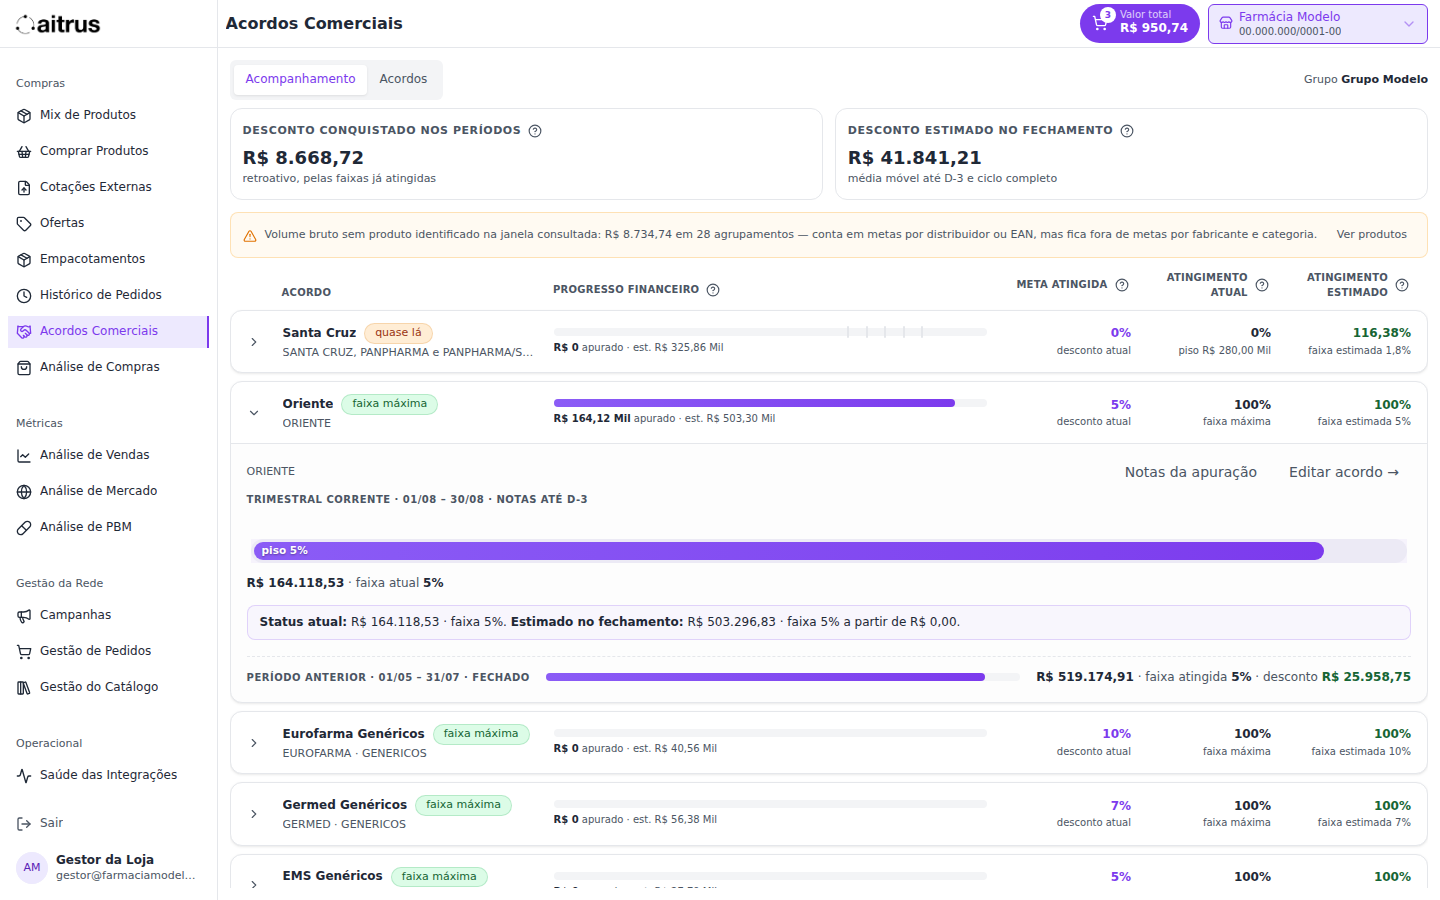Click Eurofarma Genéricos faixa máxima badge
The width and height of the screenshot is (1440, 900).
click(481, 734)
